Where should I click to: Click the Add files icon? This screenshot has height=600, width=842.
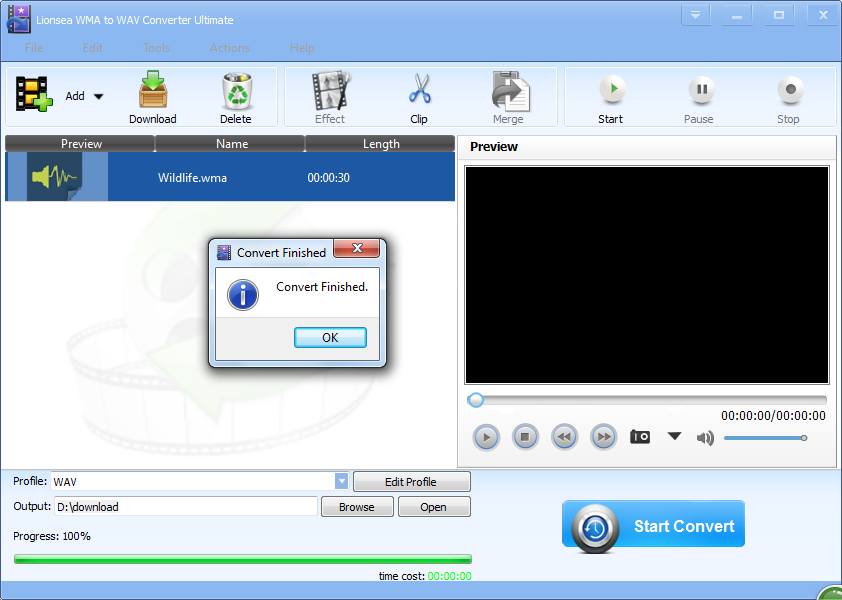(x=34, y=95)
